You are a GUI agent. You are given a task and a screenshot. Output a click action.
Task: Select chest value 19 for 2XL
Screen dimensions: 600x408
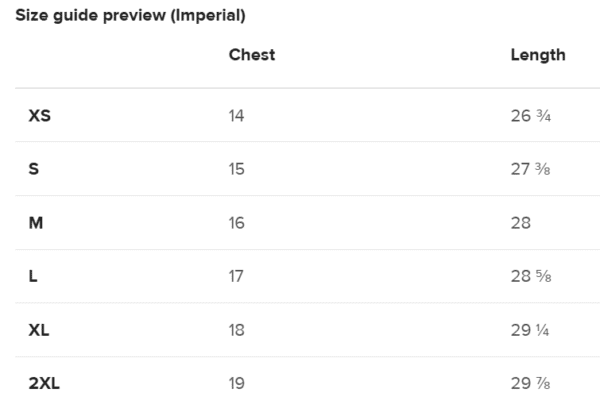[x=236, y=383]
